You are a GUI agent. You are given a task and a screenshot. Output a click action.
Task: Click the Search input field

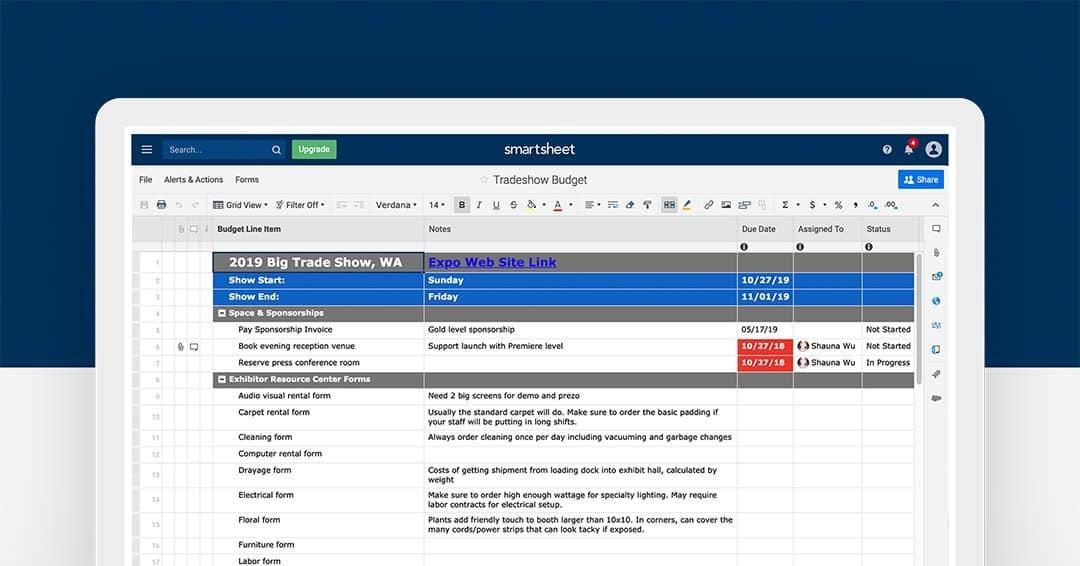(215, 150)
